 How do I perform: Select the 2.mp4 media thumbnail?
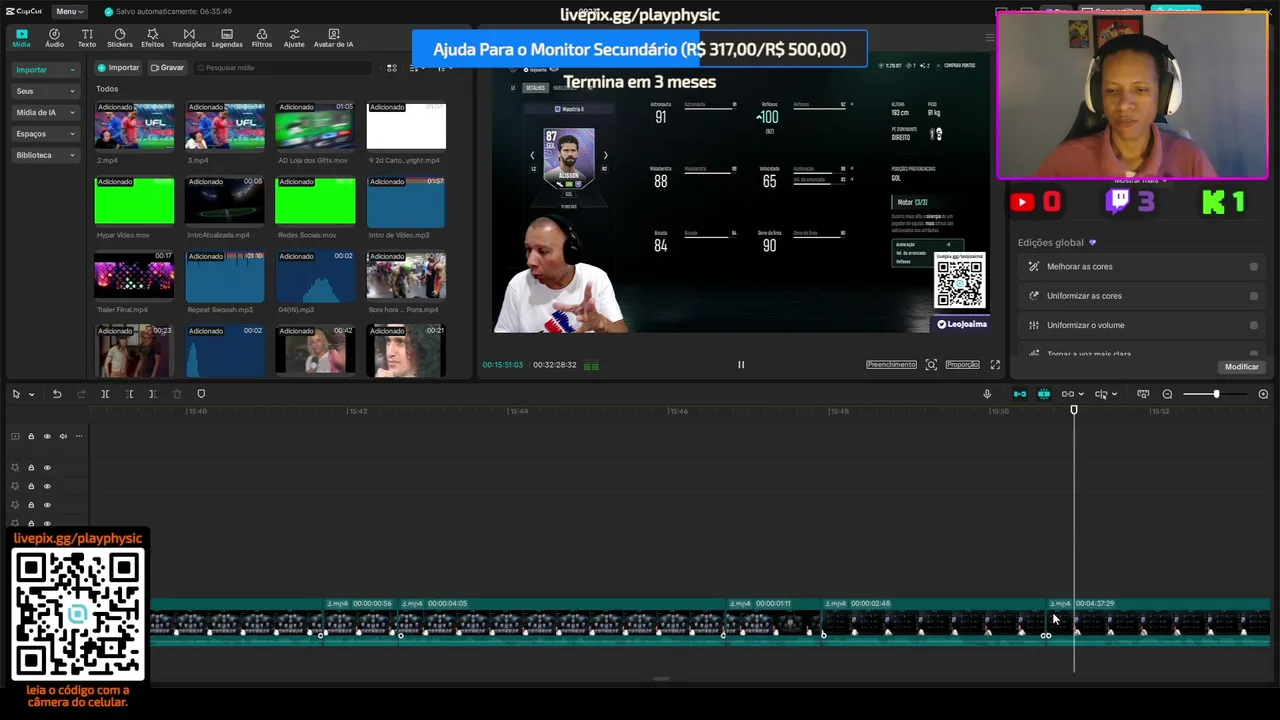click(134, 126)
